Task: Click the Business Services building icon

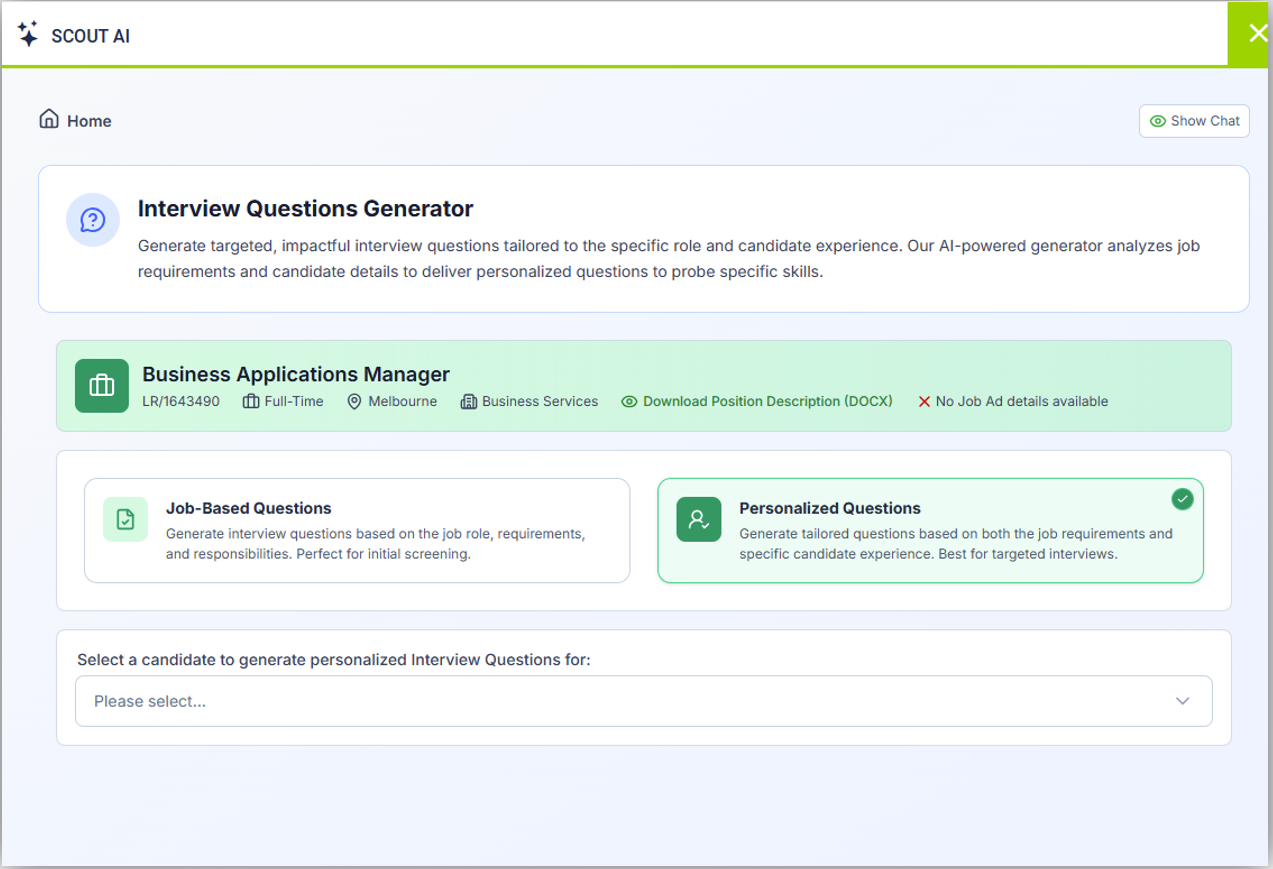Action: click(x=468, y=402)
